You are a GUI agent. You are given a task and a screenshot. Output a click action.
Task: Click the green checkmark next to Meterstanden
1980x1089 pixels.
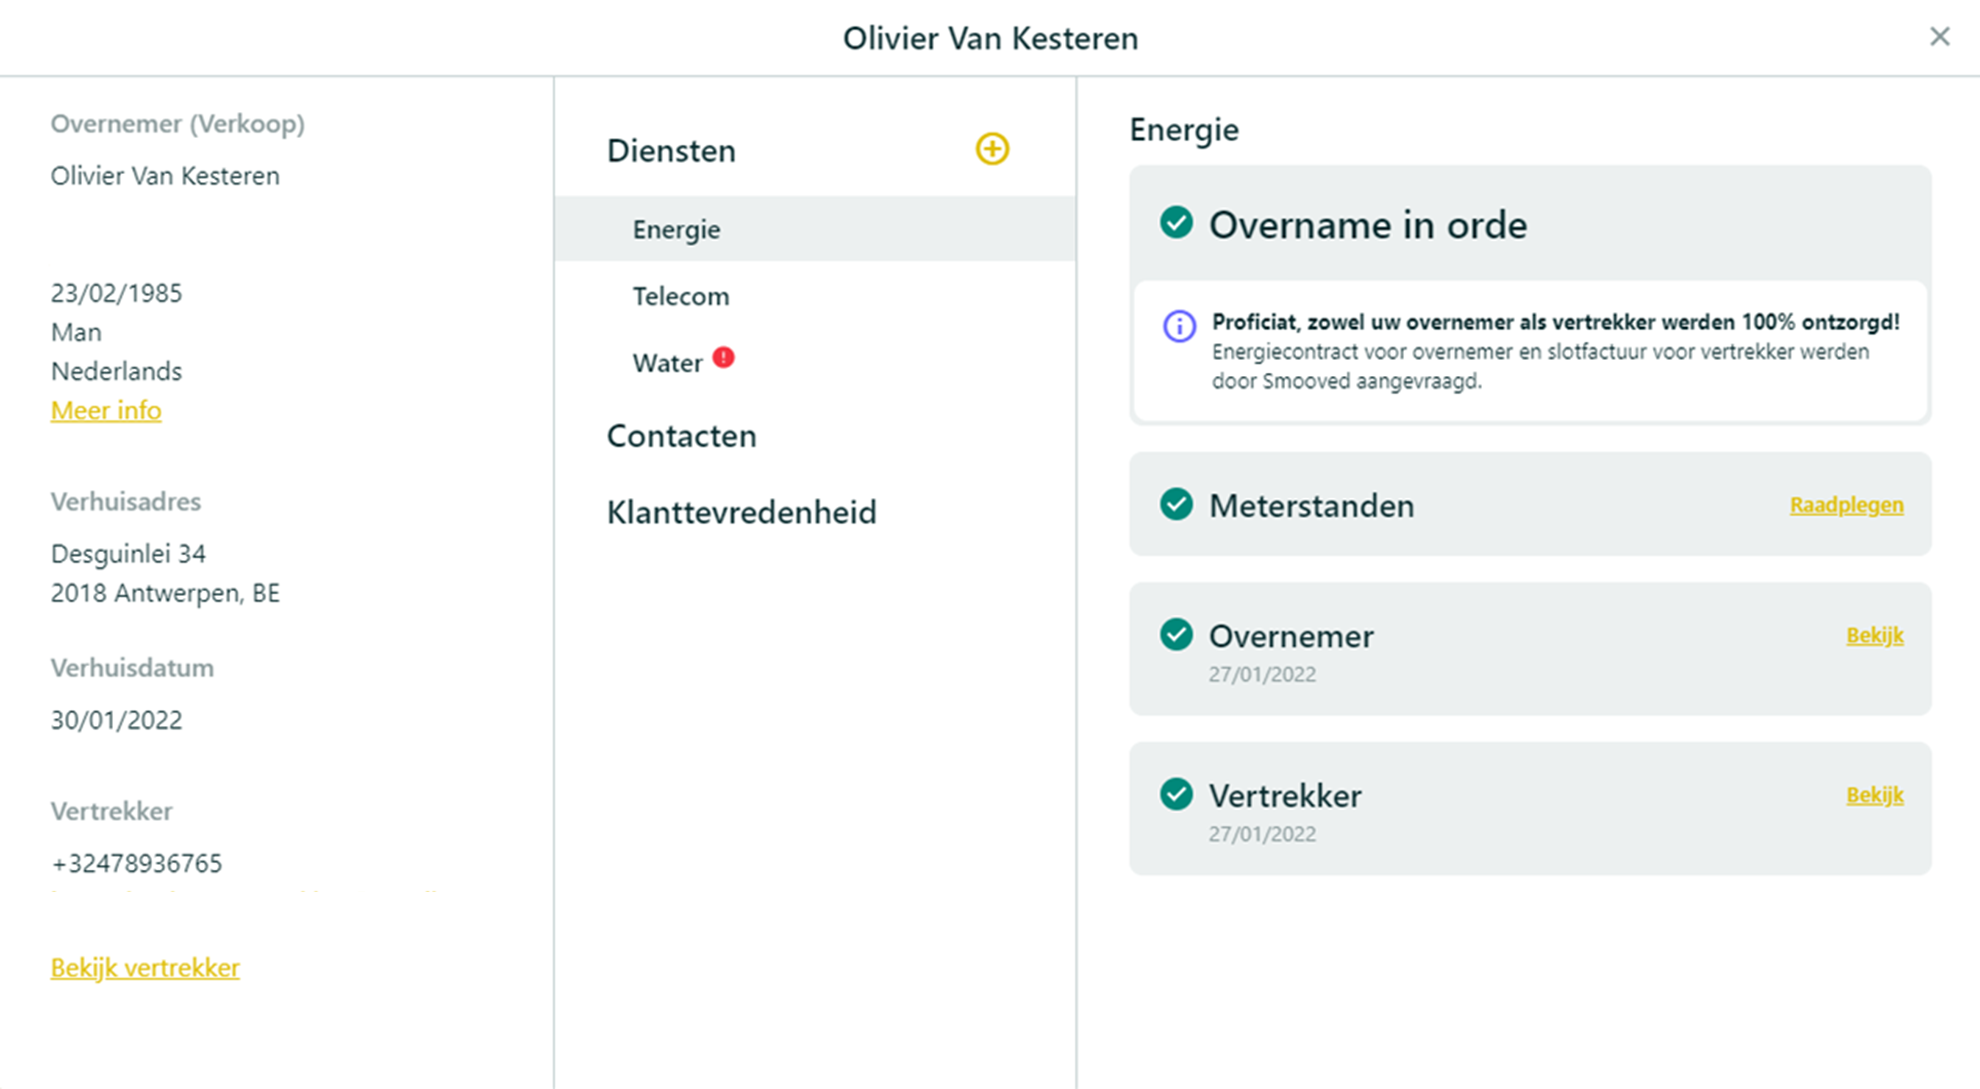[1176, 504]
